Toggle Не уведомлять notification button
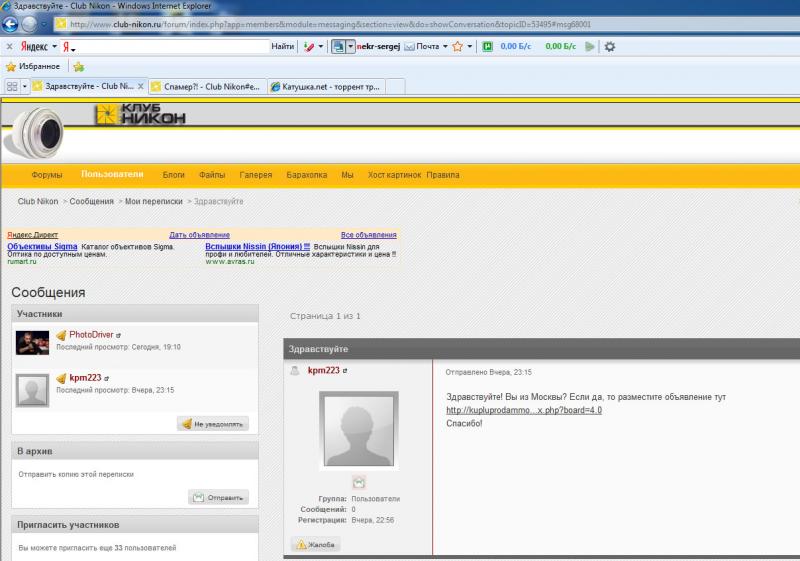Image resolution: width=800 pixels, height=561 pixels. click(213, 424)
